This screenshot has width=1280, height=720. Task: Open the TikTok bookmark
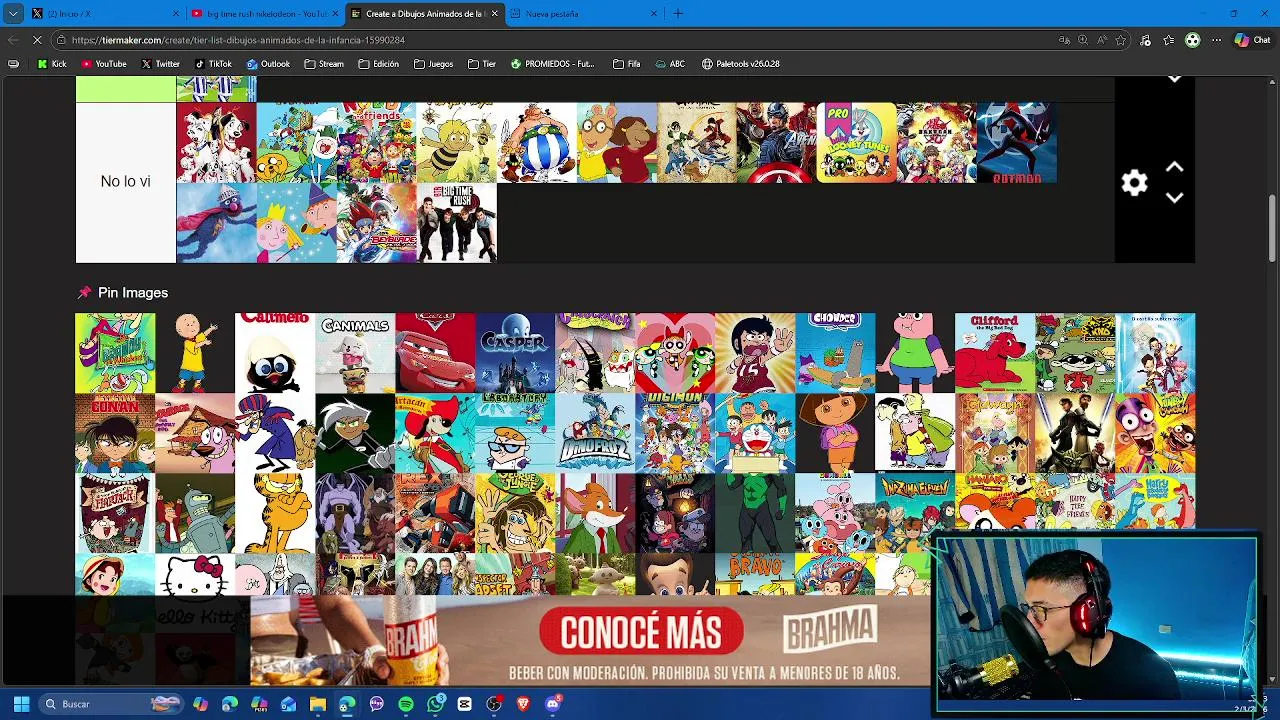click(x=213, y=64)
